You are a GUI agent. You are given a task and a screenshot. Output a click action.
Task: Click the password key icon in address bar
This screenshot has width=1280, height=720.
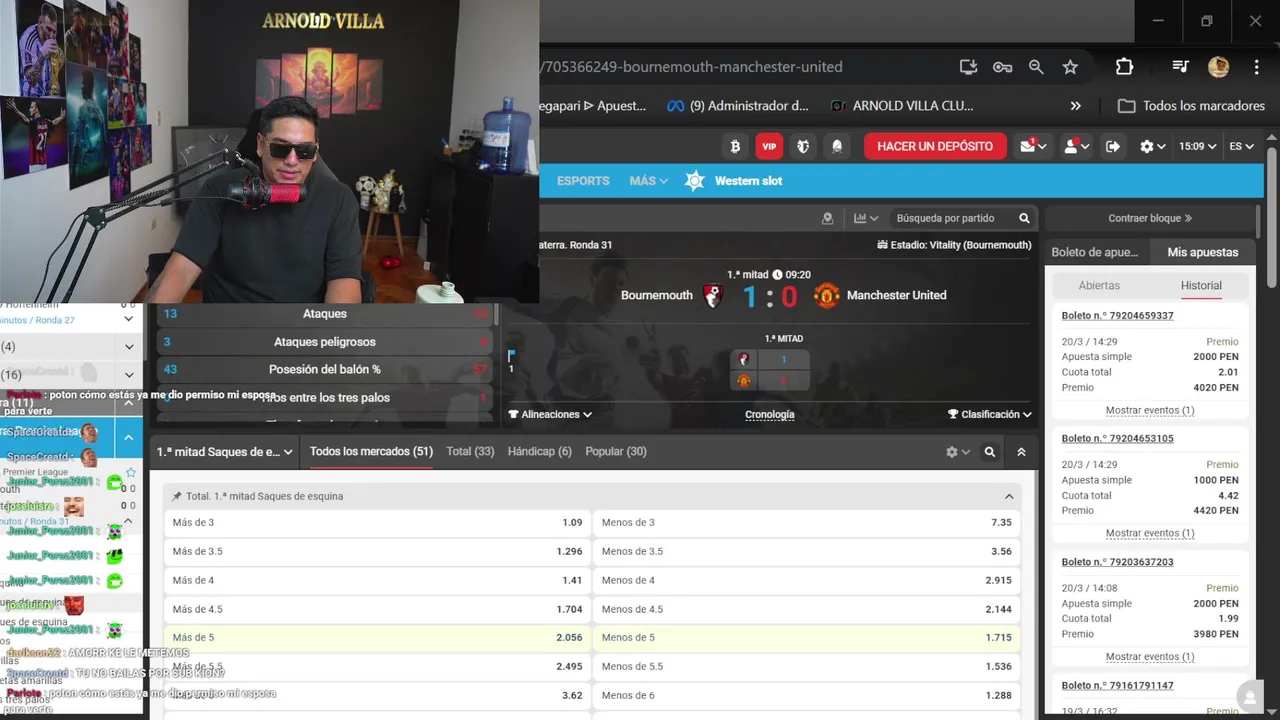point(1002,67)
